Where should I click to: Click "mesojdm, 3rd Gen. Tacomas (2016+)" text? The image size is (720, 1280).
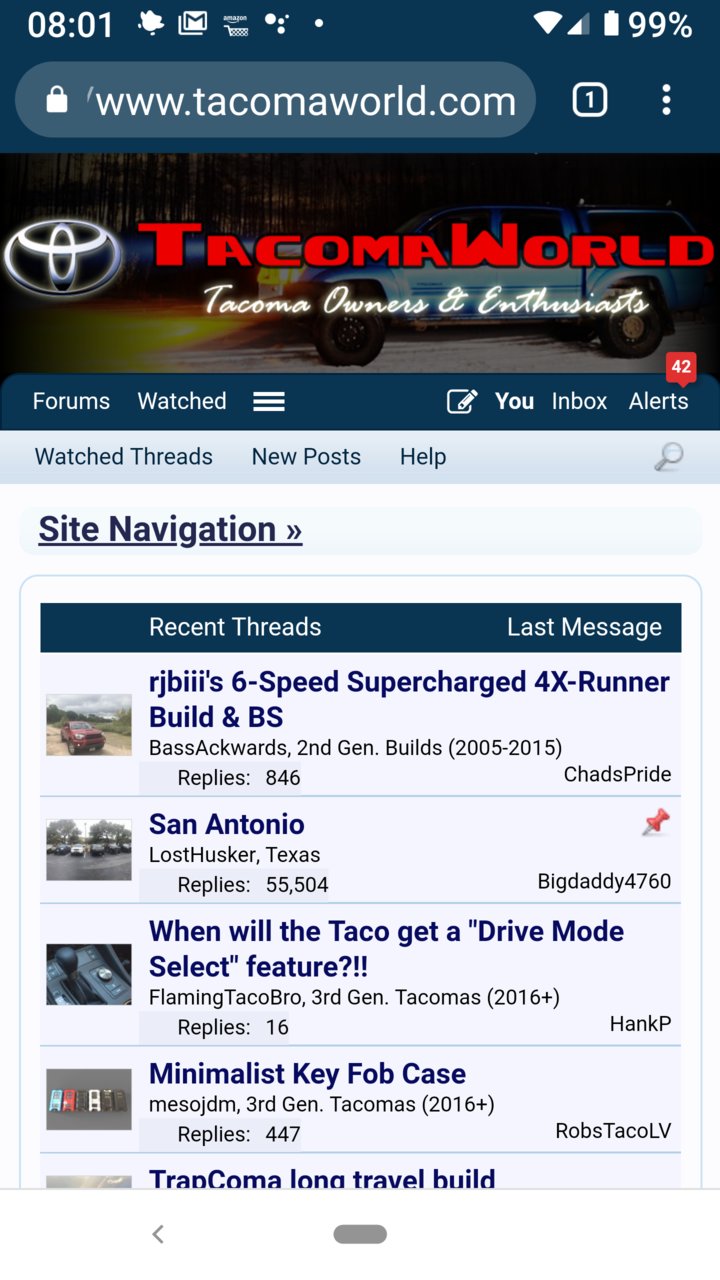[x=322, y=1105]
